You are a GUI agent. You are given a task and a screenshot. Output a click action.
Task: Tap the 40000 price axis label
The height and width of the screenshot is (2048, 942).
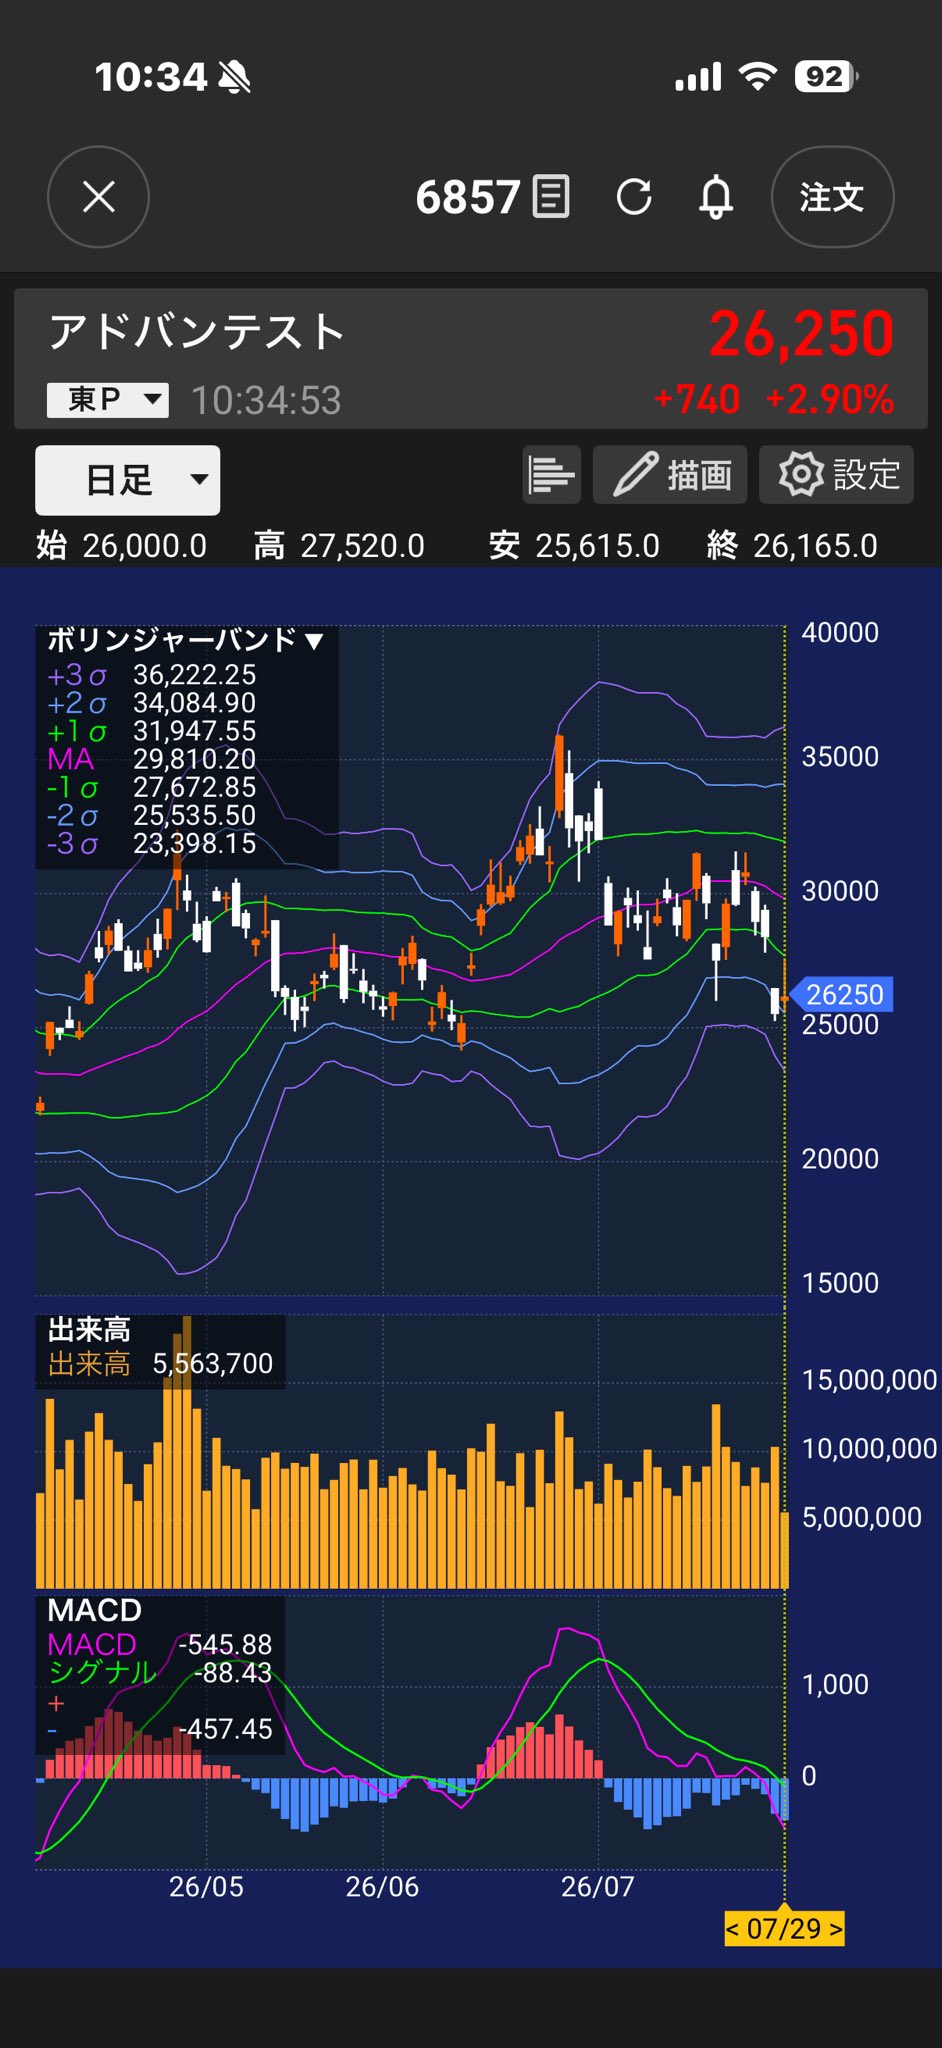tap(840, 633)
